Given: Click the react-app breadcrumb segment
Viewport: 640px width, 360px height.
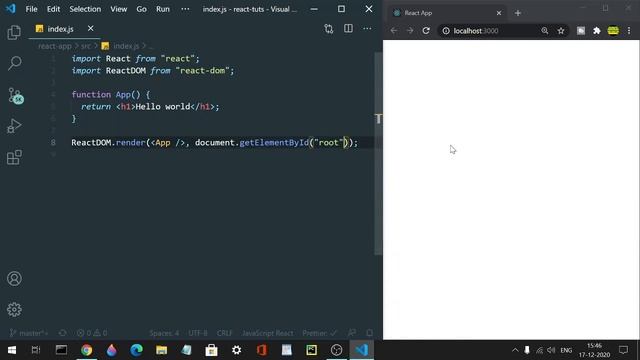Looking at the screenshot, I should [55, 46].
